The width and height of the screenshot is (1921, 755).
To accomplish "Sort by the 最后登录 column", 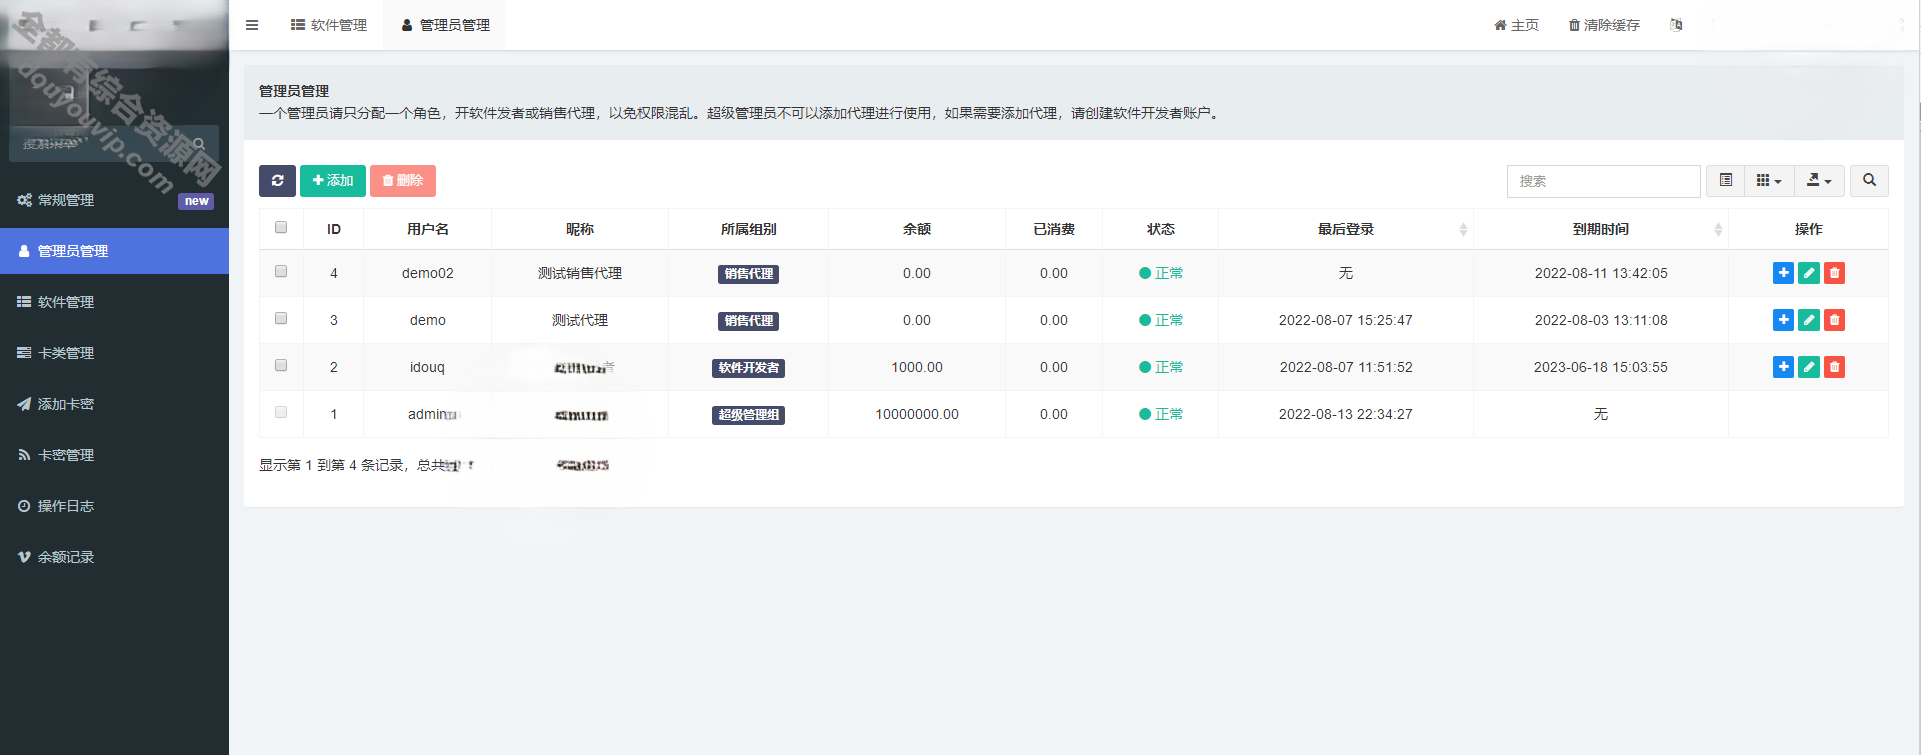I will coord(1345,229).
